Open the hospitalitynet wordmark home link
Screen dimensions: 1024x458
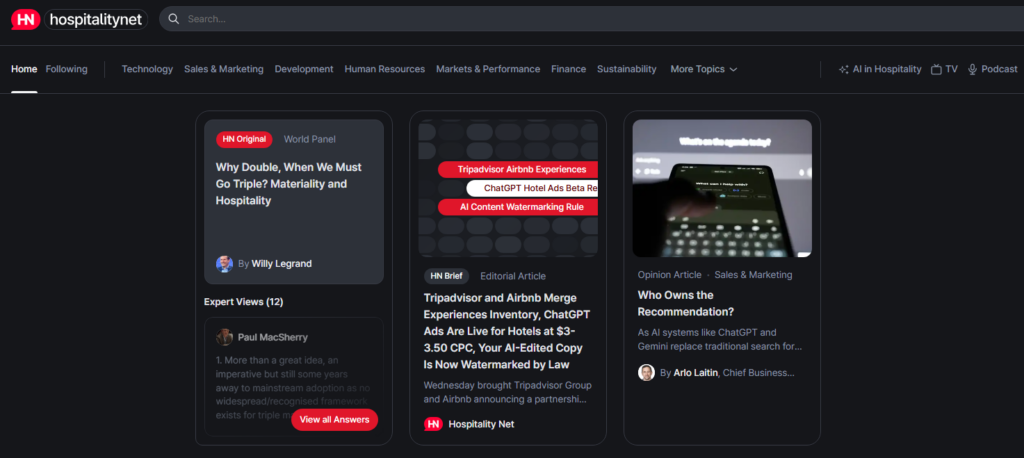pyautogui.click(x=96, y=20)
